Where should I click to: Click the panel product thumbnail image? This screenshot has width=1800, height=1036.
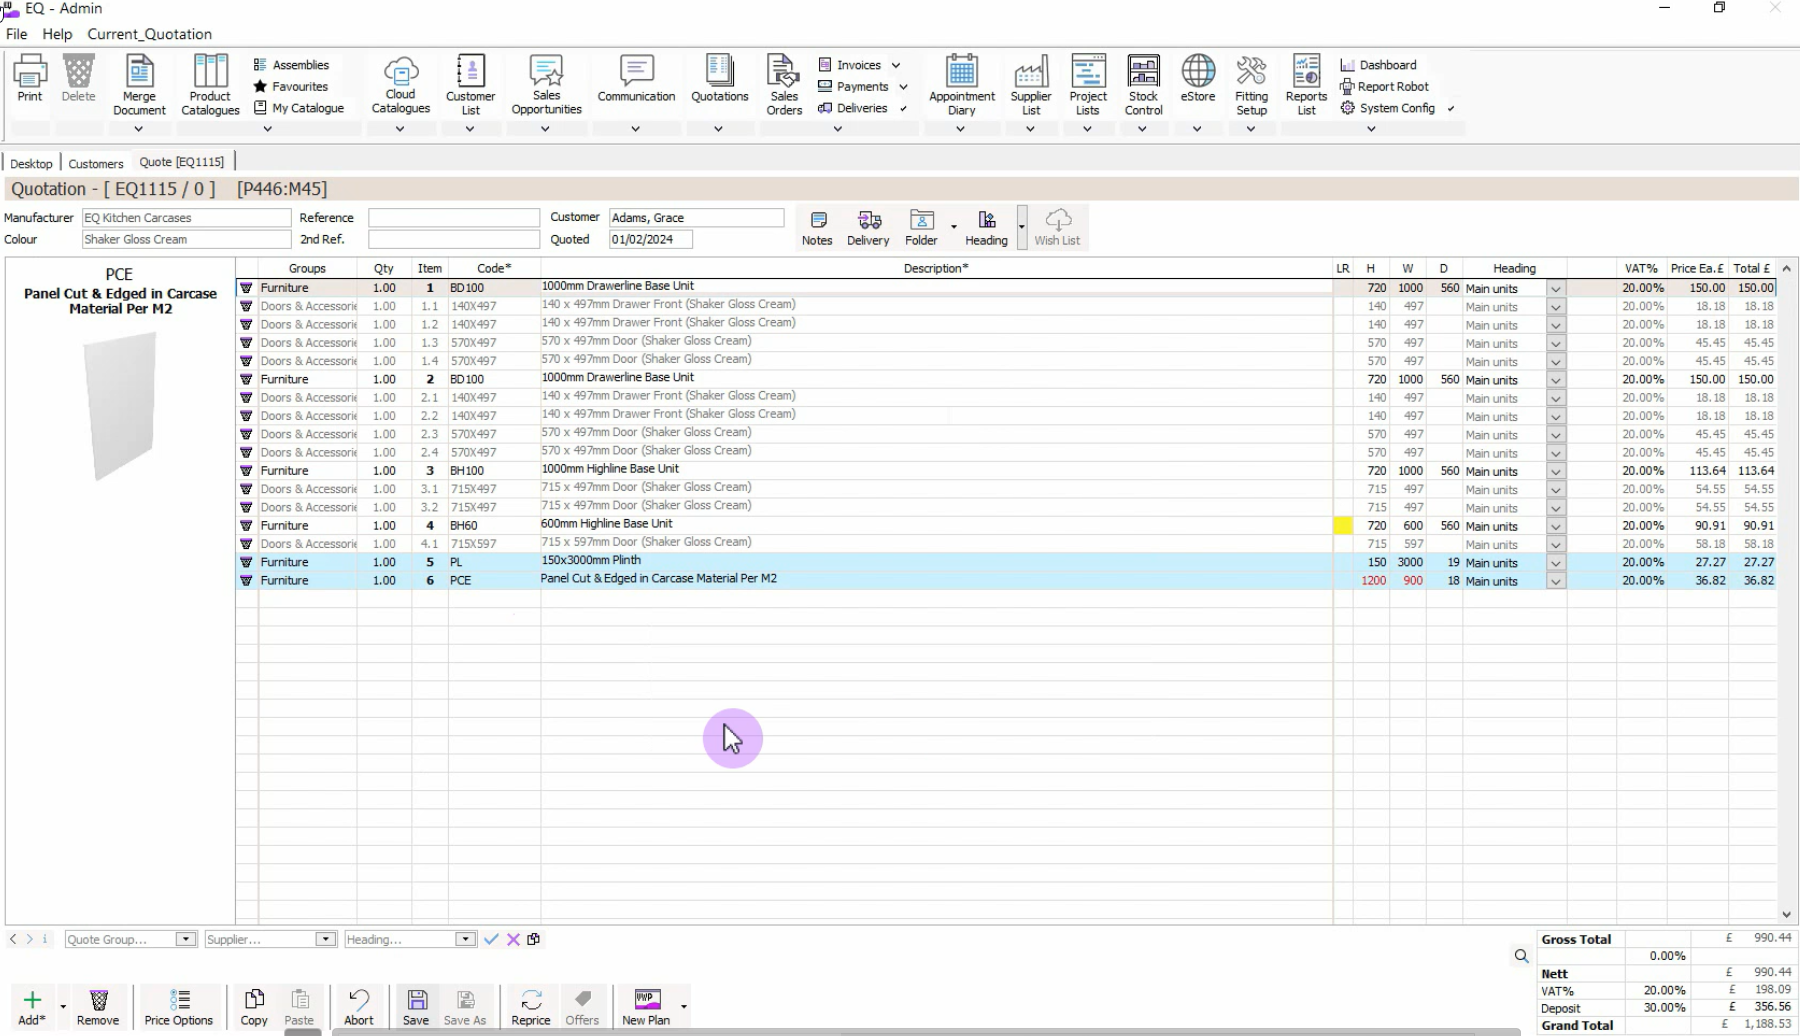(x=120, y=406)
